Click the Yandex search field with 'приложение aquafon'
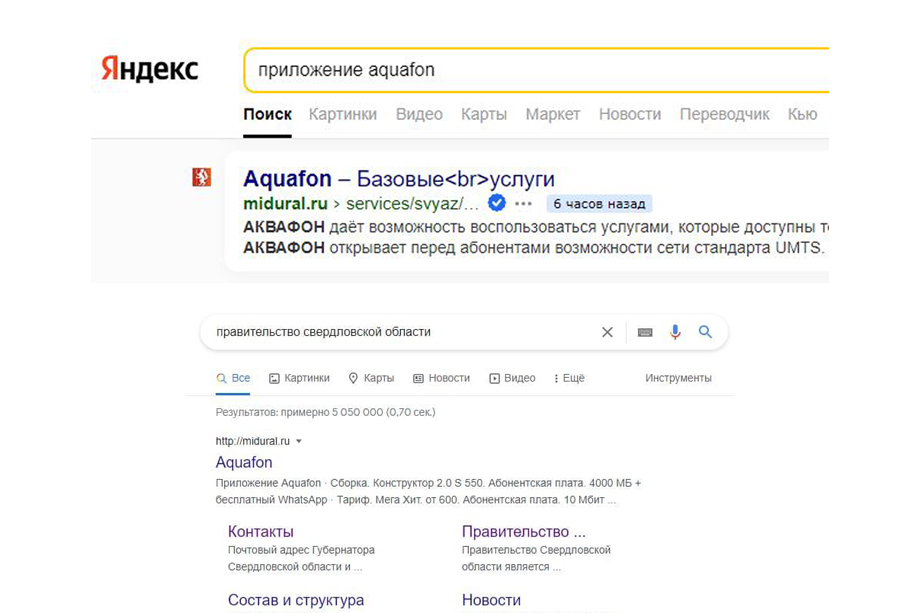This screenshot has width=920, height=613. (x=536, y=70)
